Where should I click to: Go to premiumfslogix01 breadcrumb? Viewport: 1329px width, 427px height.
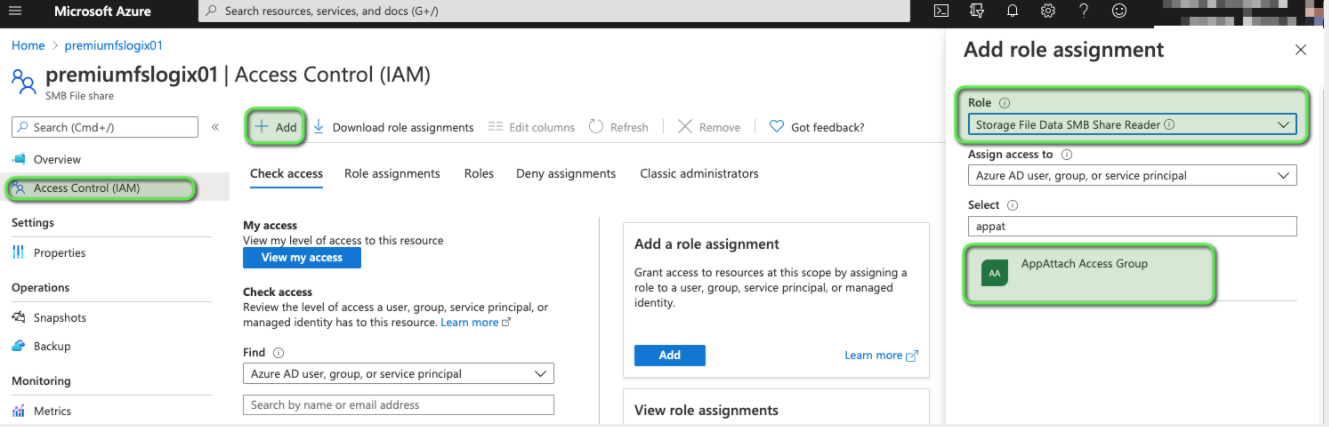pyautogui.click(x=113, y=45)
